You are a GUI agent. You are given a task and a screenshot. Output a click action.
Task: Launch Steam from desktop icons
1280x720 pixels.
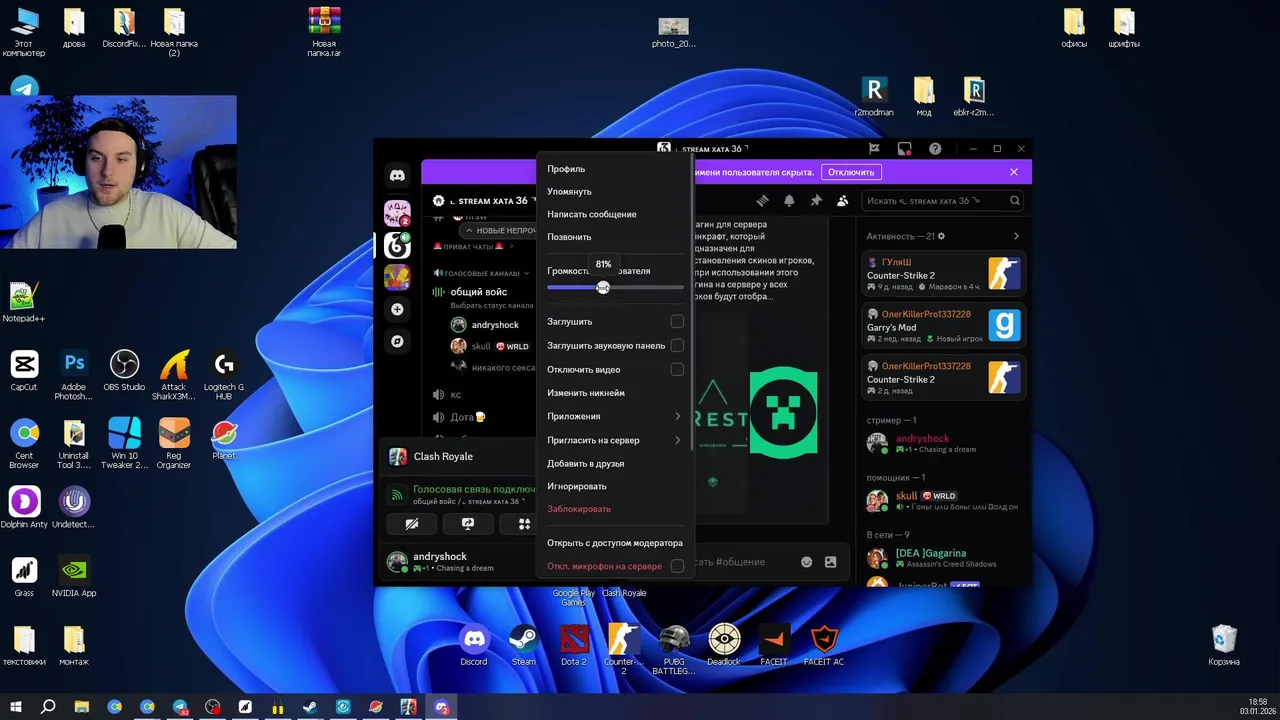(x=524, y=646)
